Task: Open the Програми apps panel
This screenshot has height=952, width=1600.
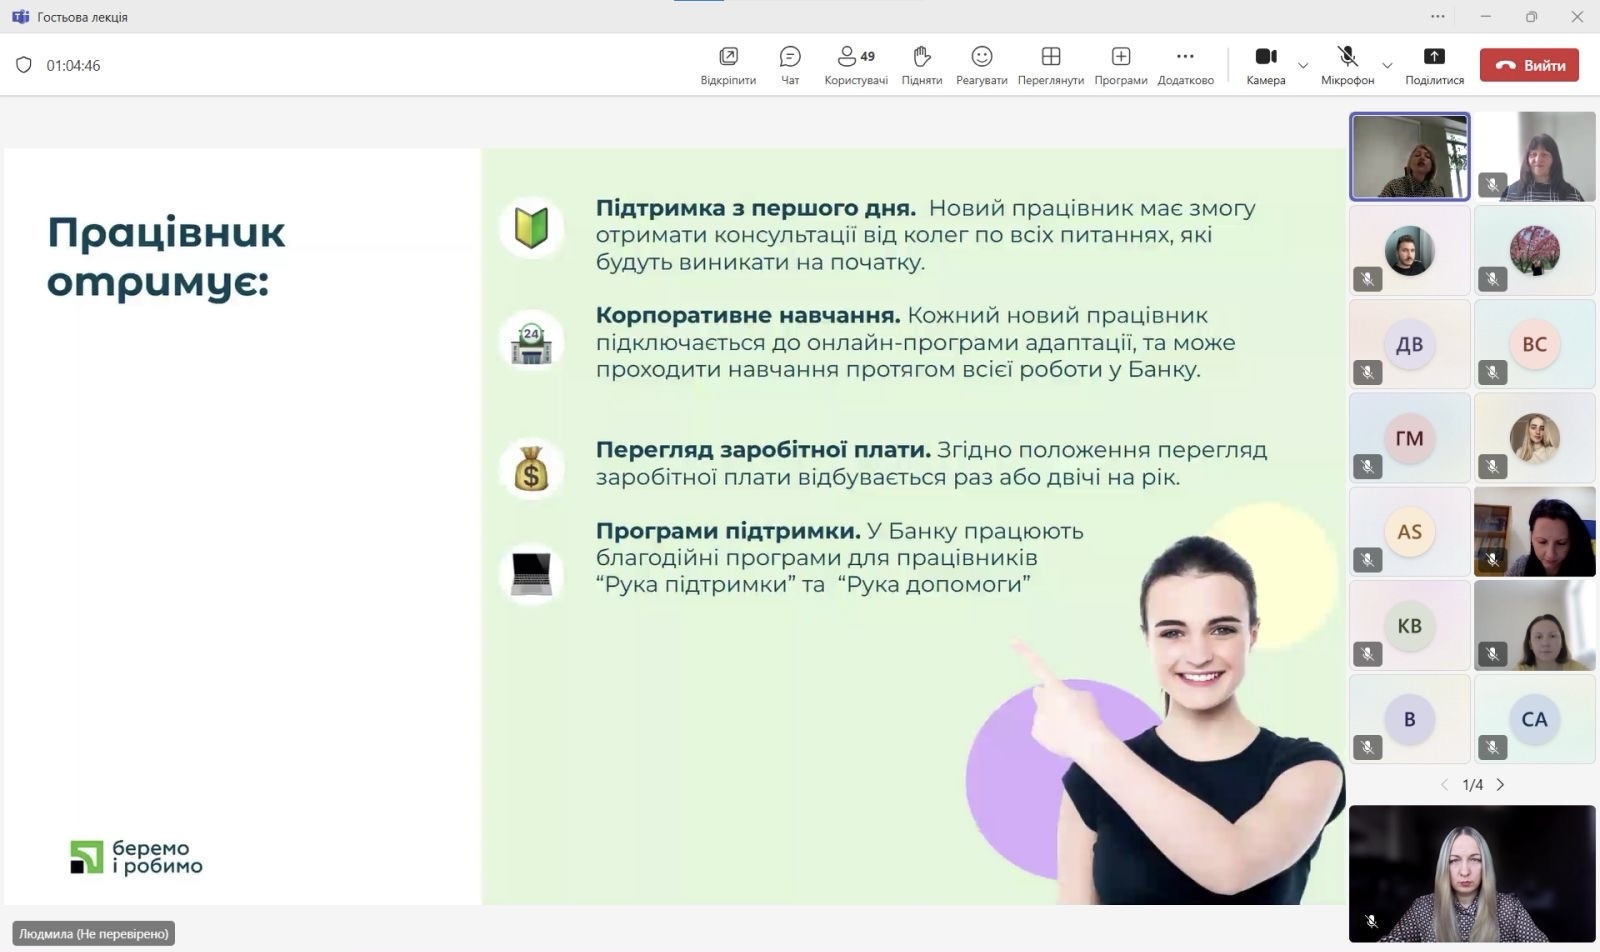Action: point(1120,65)
